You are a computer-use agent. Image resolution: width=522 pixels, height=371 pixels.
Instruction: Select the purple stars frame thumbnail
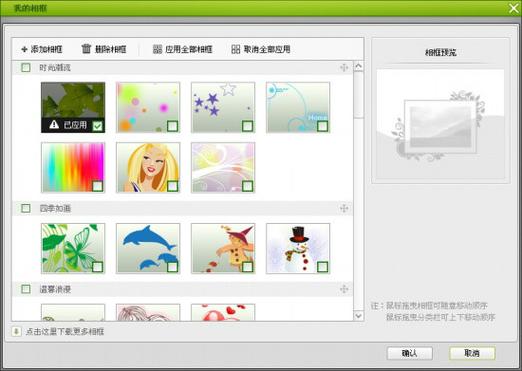coord(223,107)
